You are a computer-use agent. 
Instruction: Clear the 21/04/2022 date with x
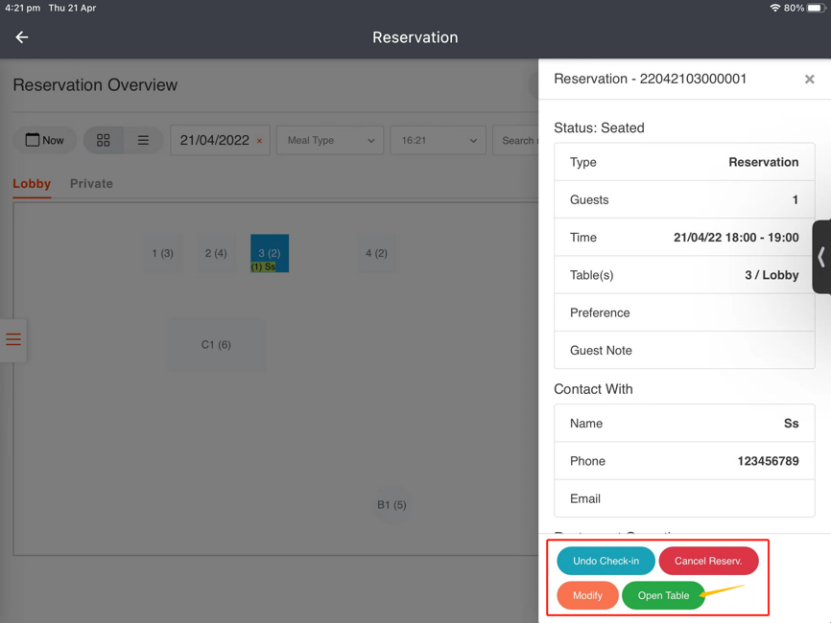coord(260,141)
